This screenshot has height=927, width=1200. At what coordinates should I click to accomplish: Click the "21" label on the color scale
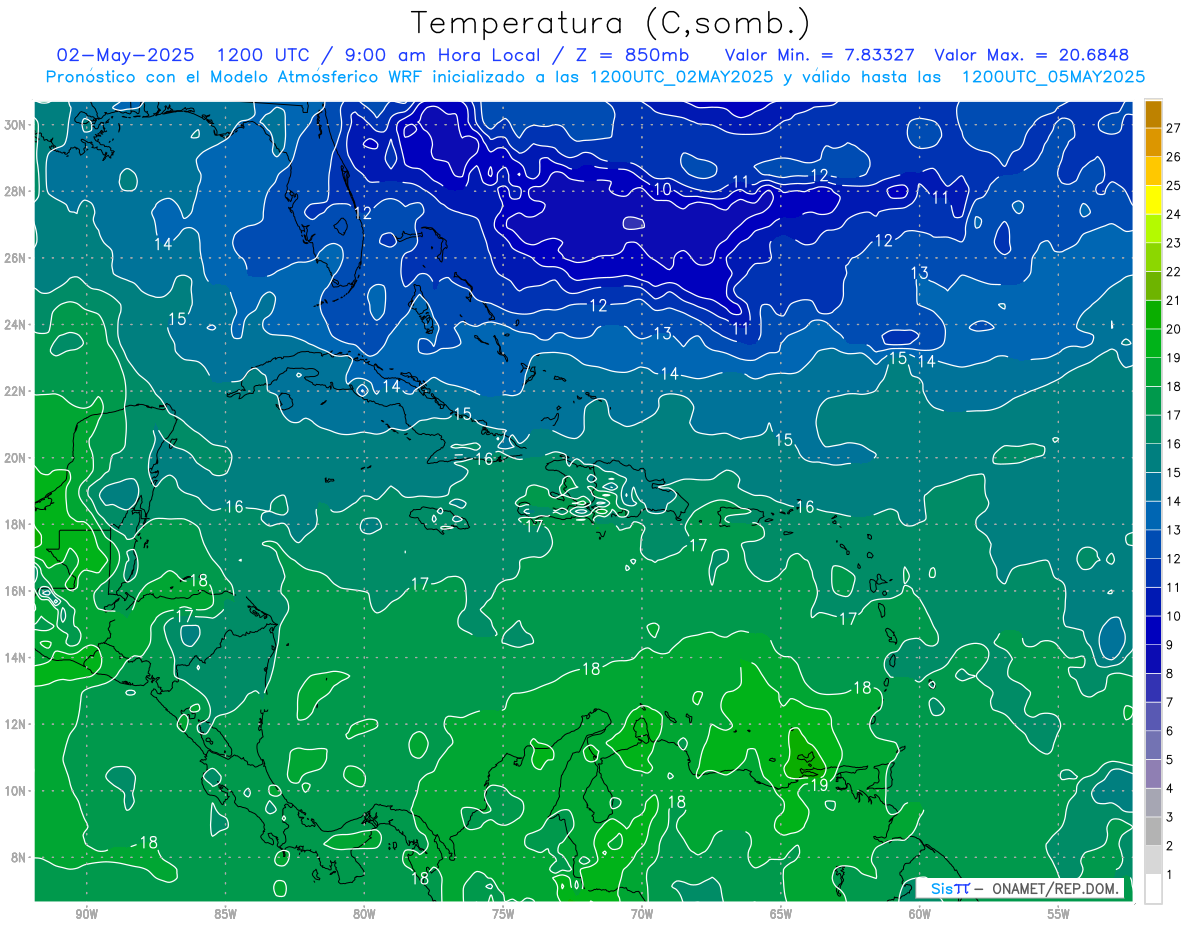click(1173, 300)
